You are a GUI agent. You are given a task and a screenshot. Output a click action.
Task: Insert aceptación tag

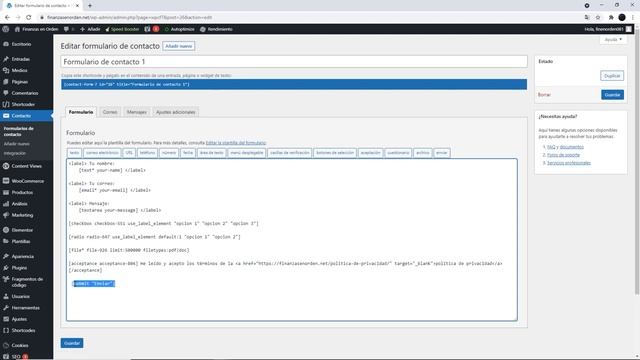tap(371, 153)
